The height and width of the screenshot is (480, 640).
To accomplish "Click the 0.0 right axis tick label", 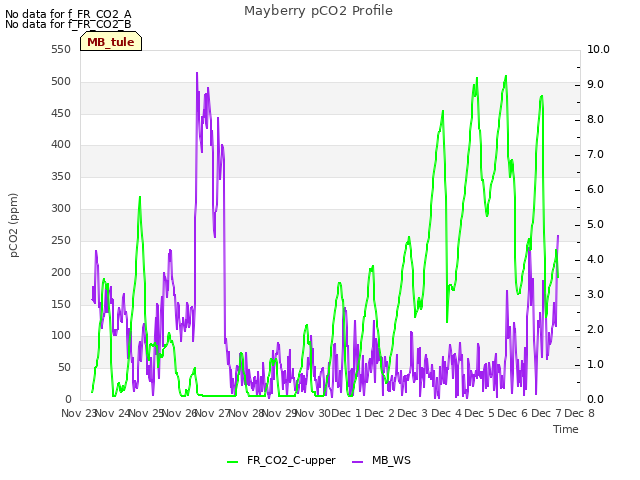I will click(596, 400).
